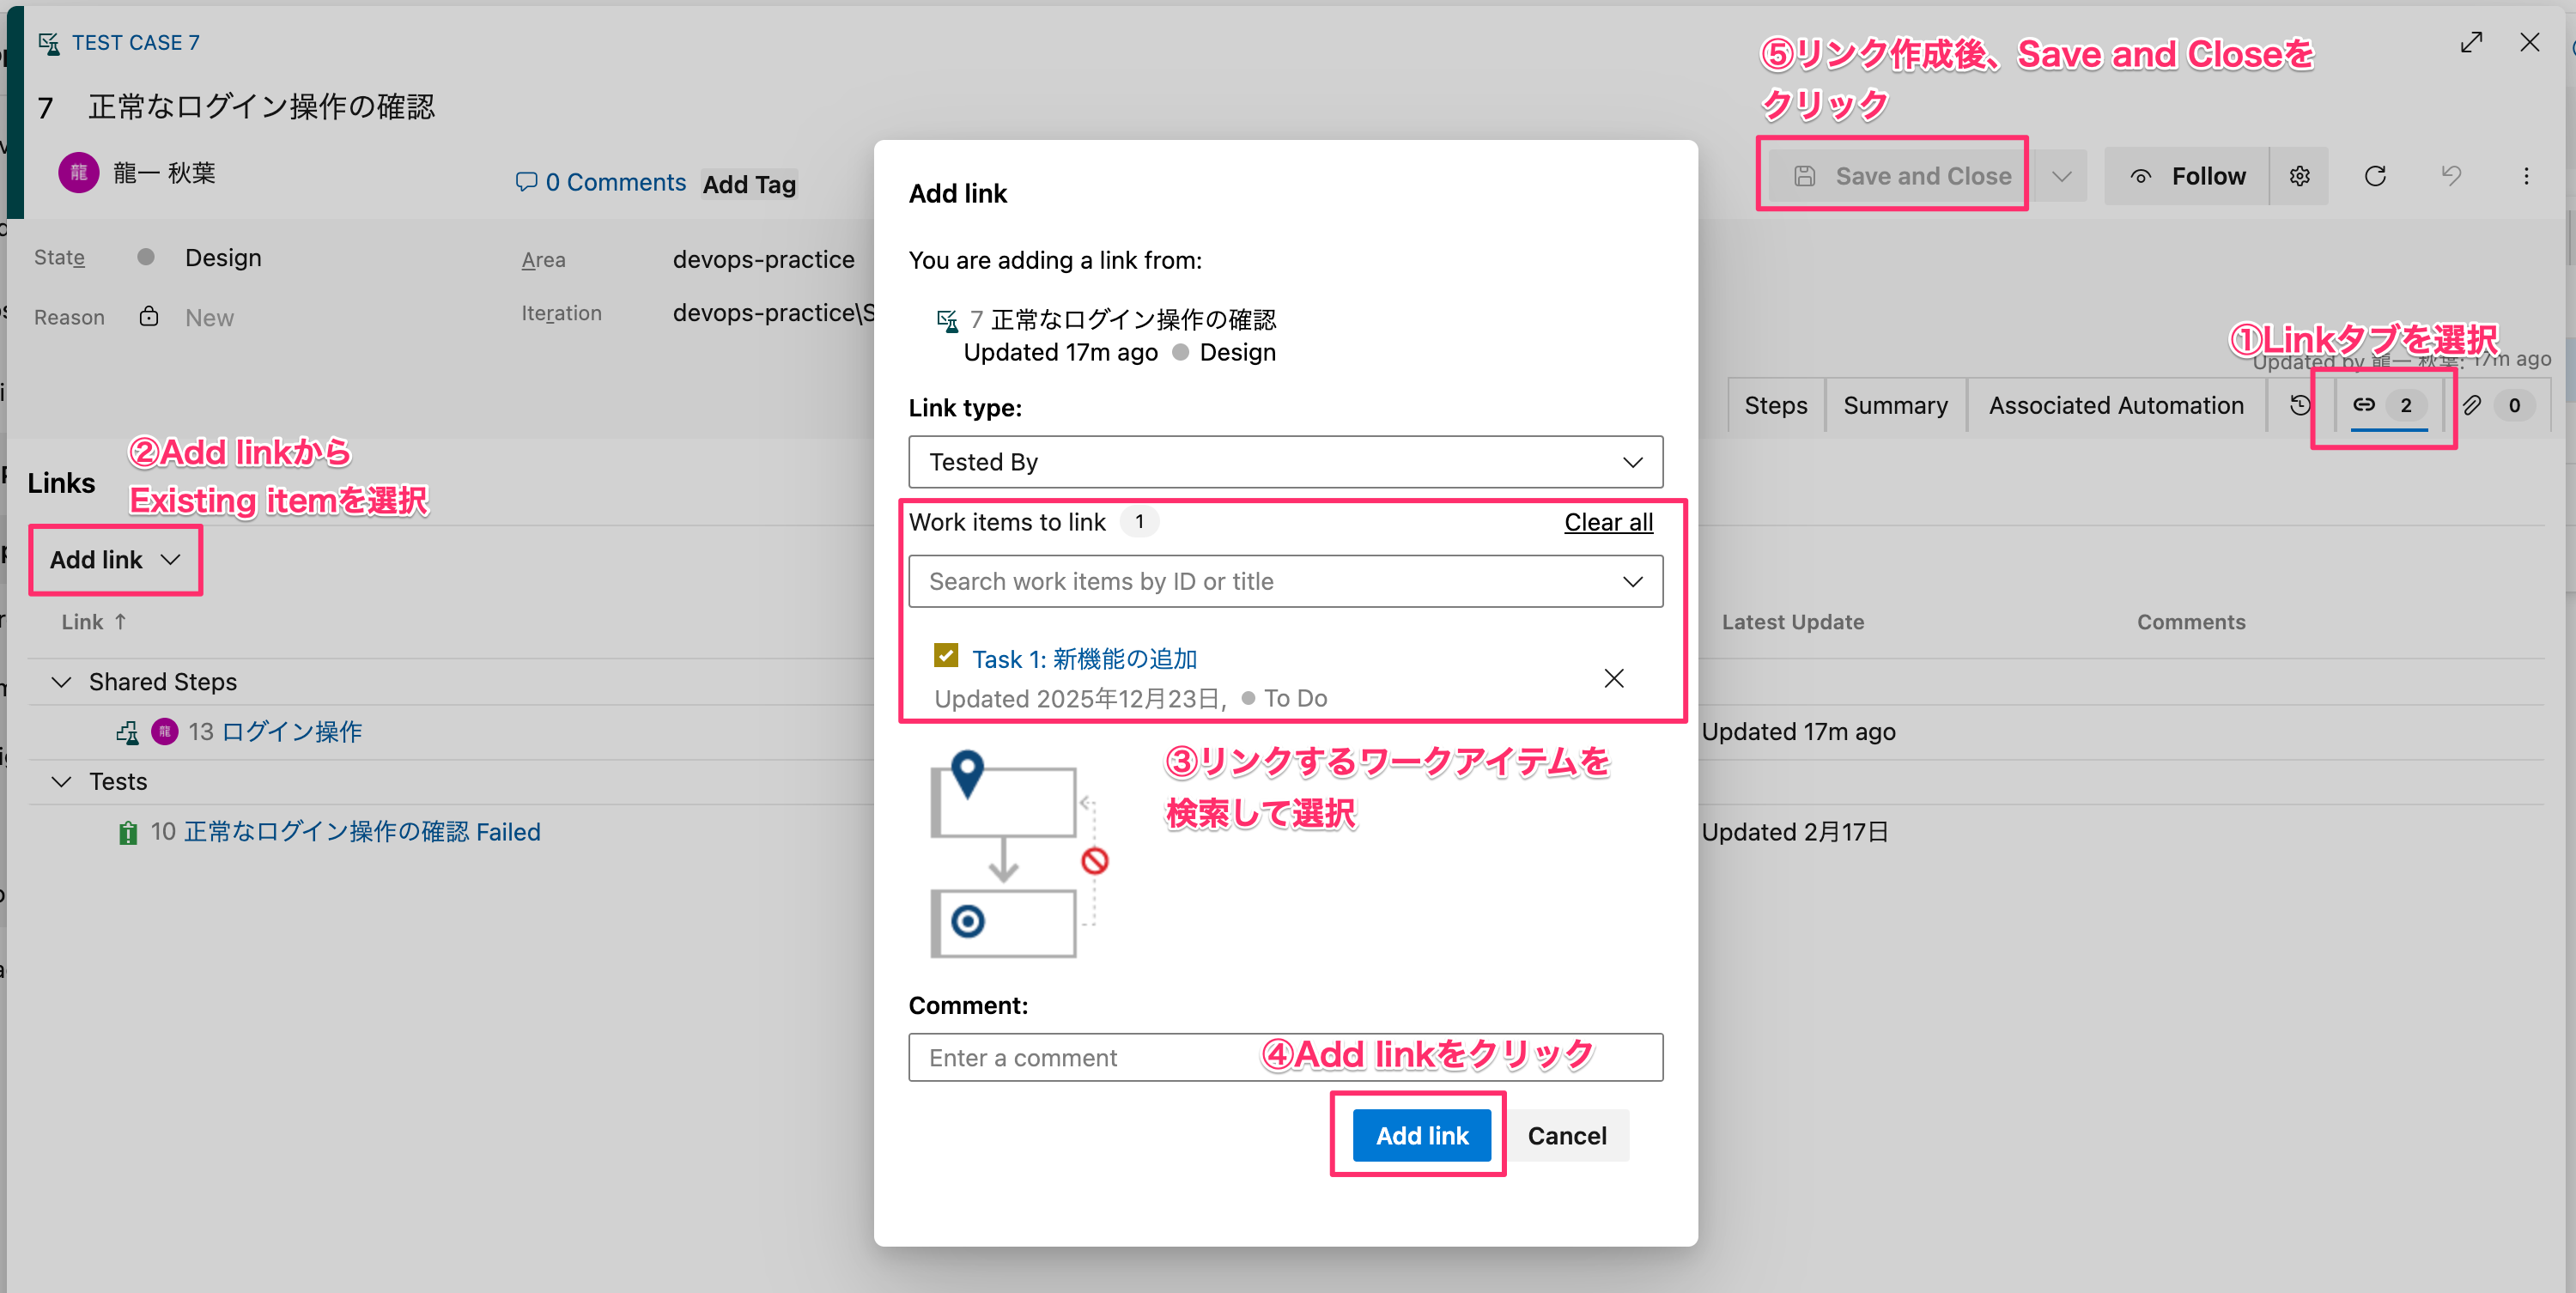This screenshot has height=1293, width=2576.
Task: Click the Clear all link
Action: pos(1608,522)
